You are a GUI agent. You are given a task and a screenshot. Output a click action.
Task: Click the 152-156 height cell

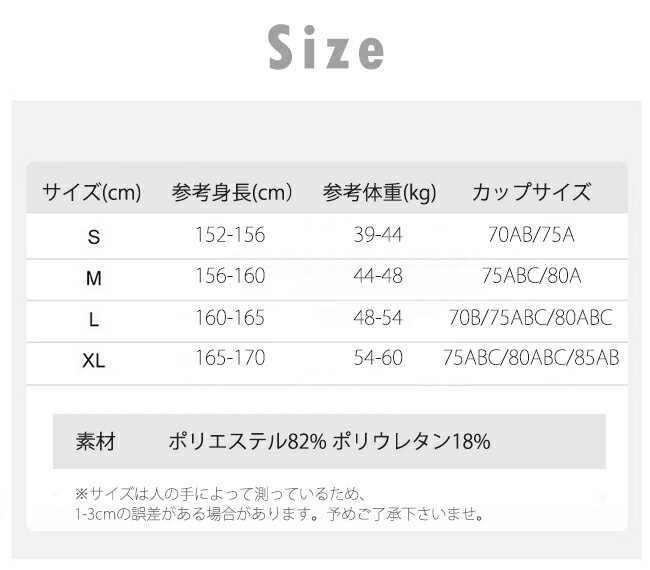point(232,236)
